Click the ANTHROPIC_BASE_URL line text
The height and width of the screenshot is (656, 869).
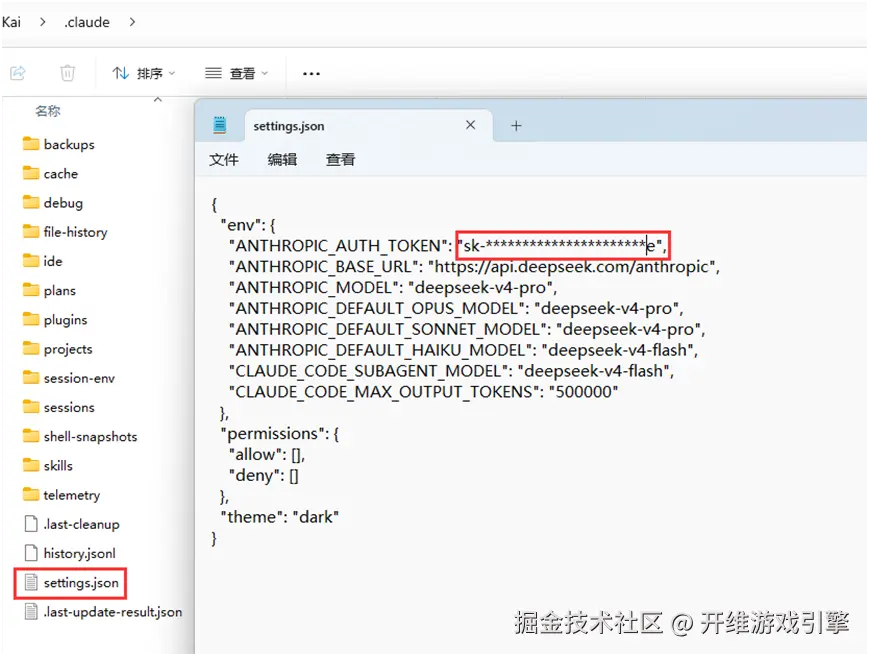[x=474, y=266]
